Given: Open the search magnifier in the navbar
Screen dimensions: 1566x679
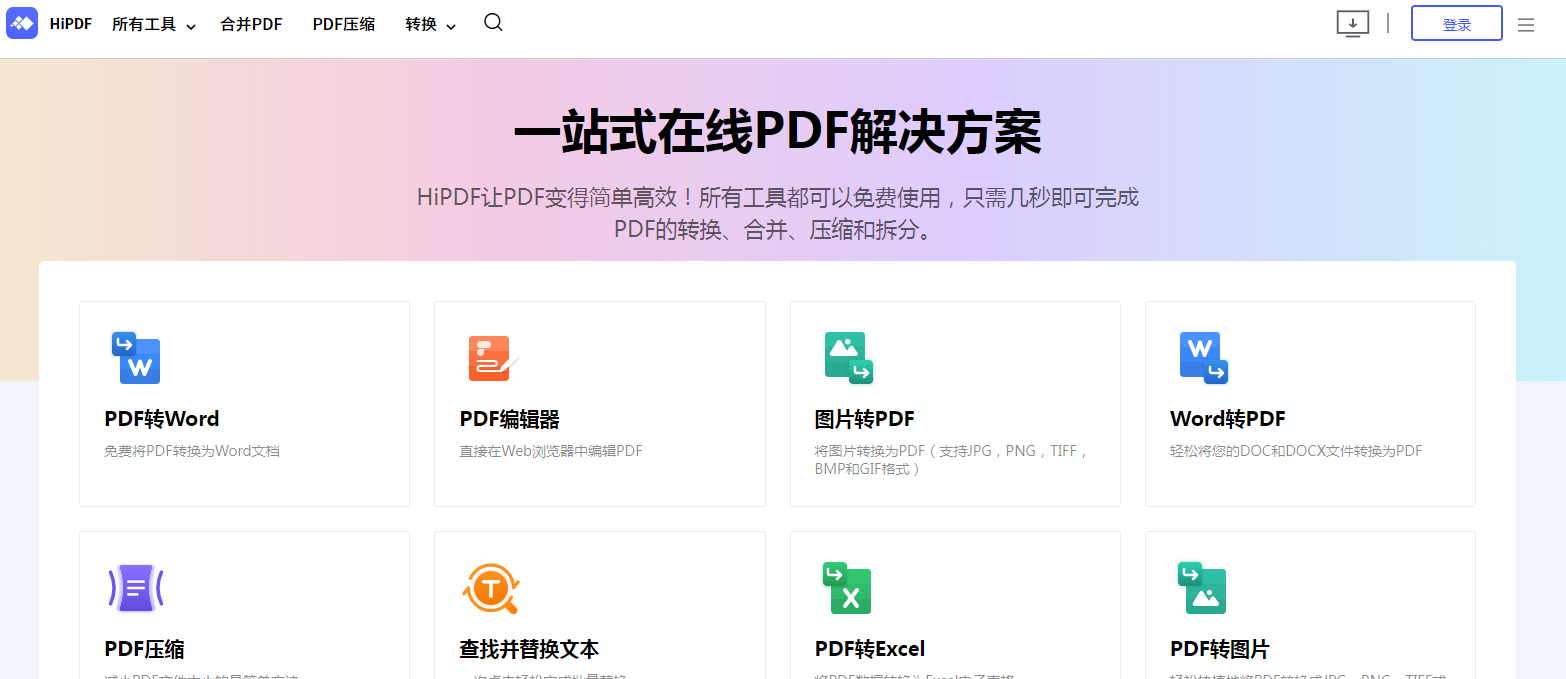Looking at the screenshot, I should coord(492,22).
